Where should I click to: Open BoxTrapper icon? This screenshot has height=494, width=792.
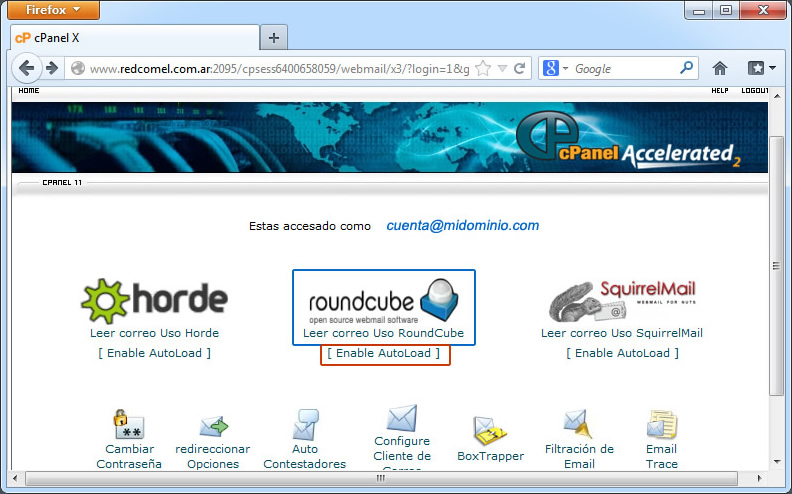click(x=490, y=431)
